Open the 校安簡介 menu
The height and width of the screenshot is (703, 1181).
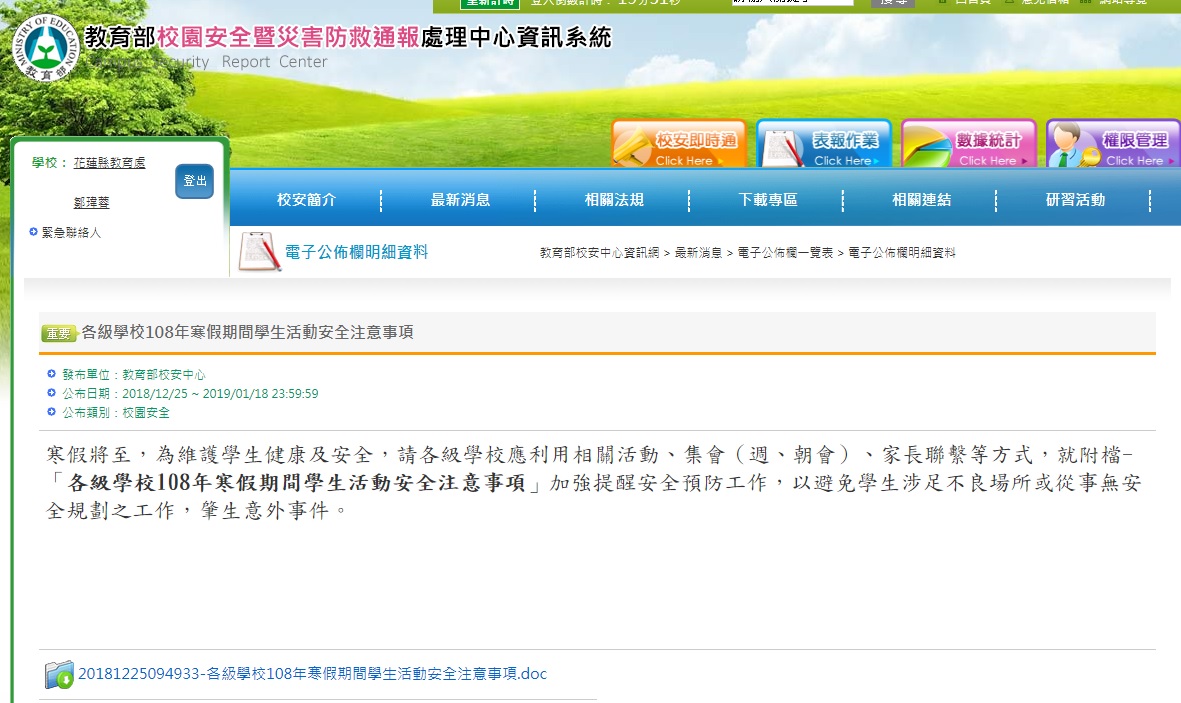coord(306,200)
